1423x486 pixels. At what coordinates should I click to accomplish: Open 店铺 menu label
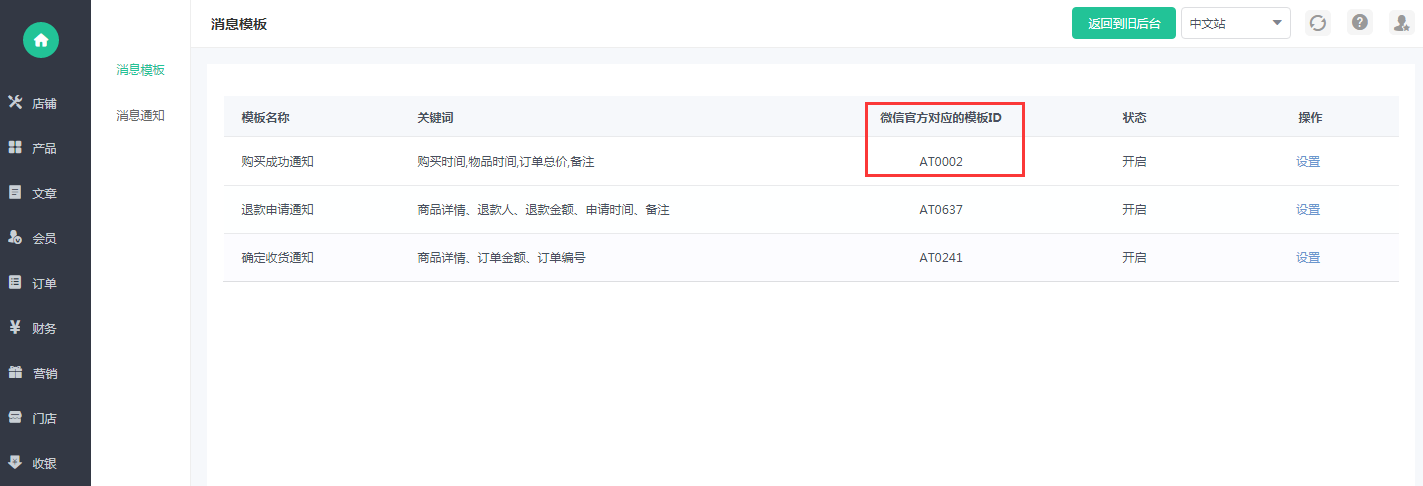[44, 103]
